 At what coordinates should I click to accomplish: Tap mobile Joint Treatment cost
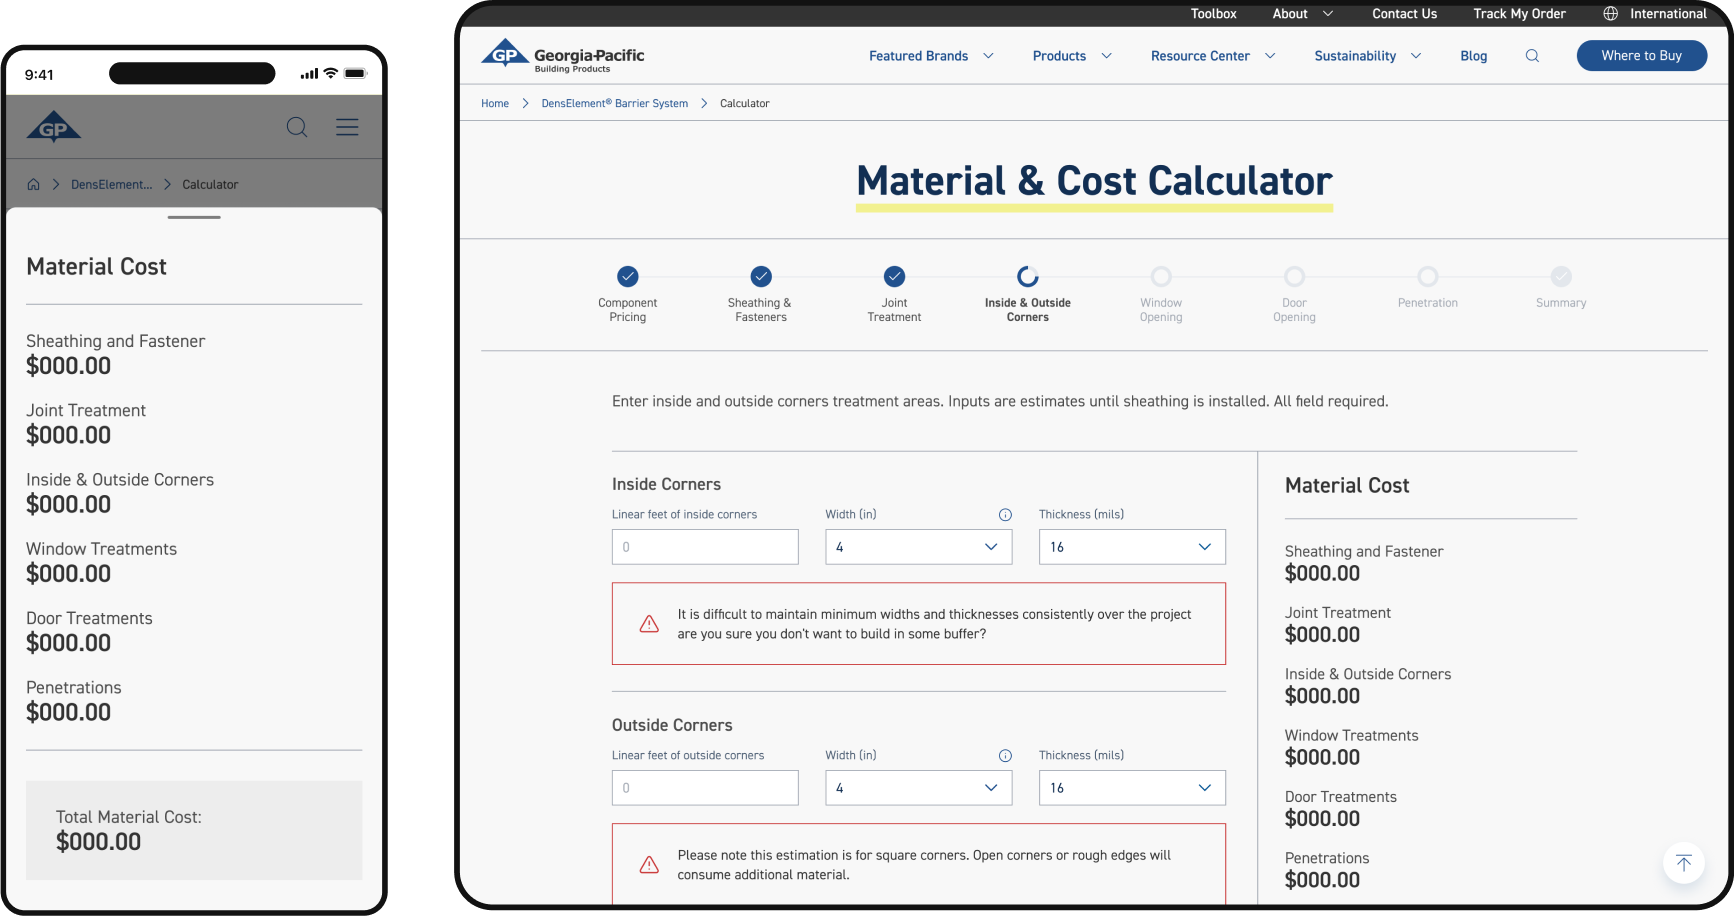tap(86, 424)
